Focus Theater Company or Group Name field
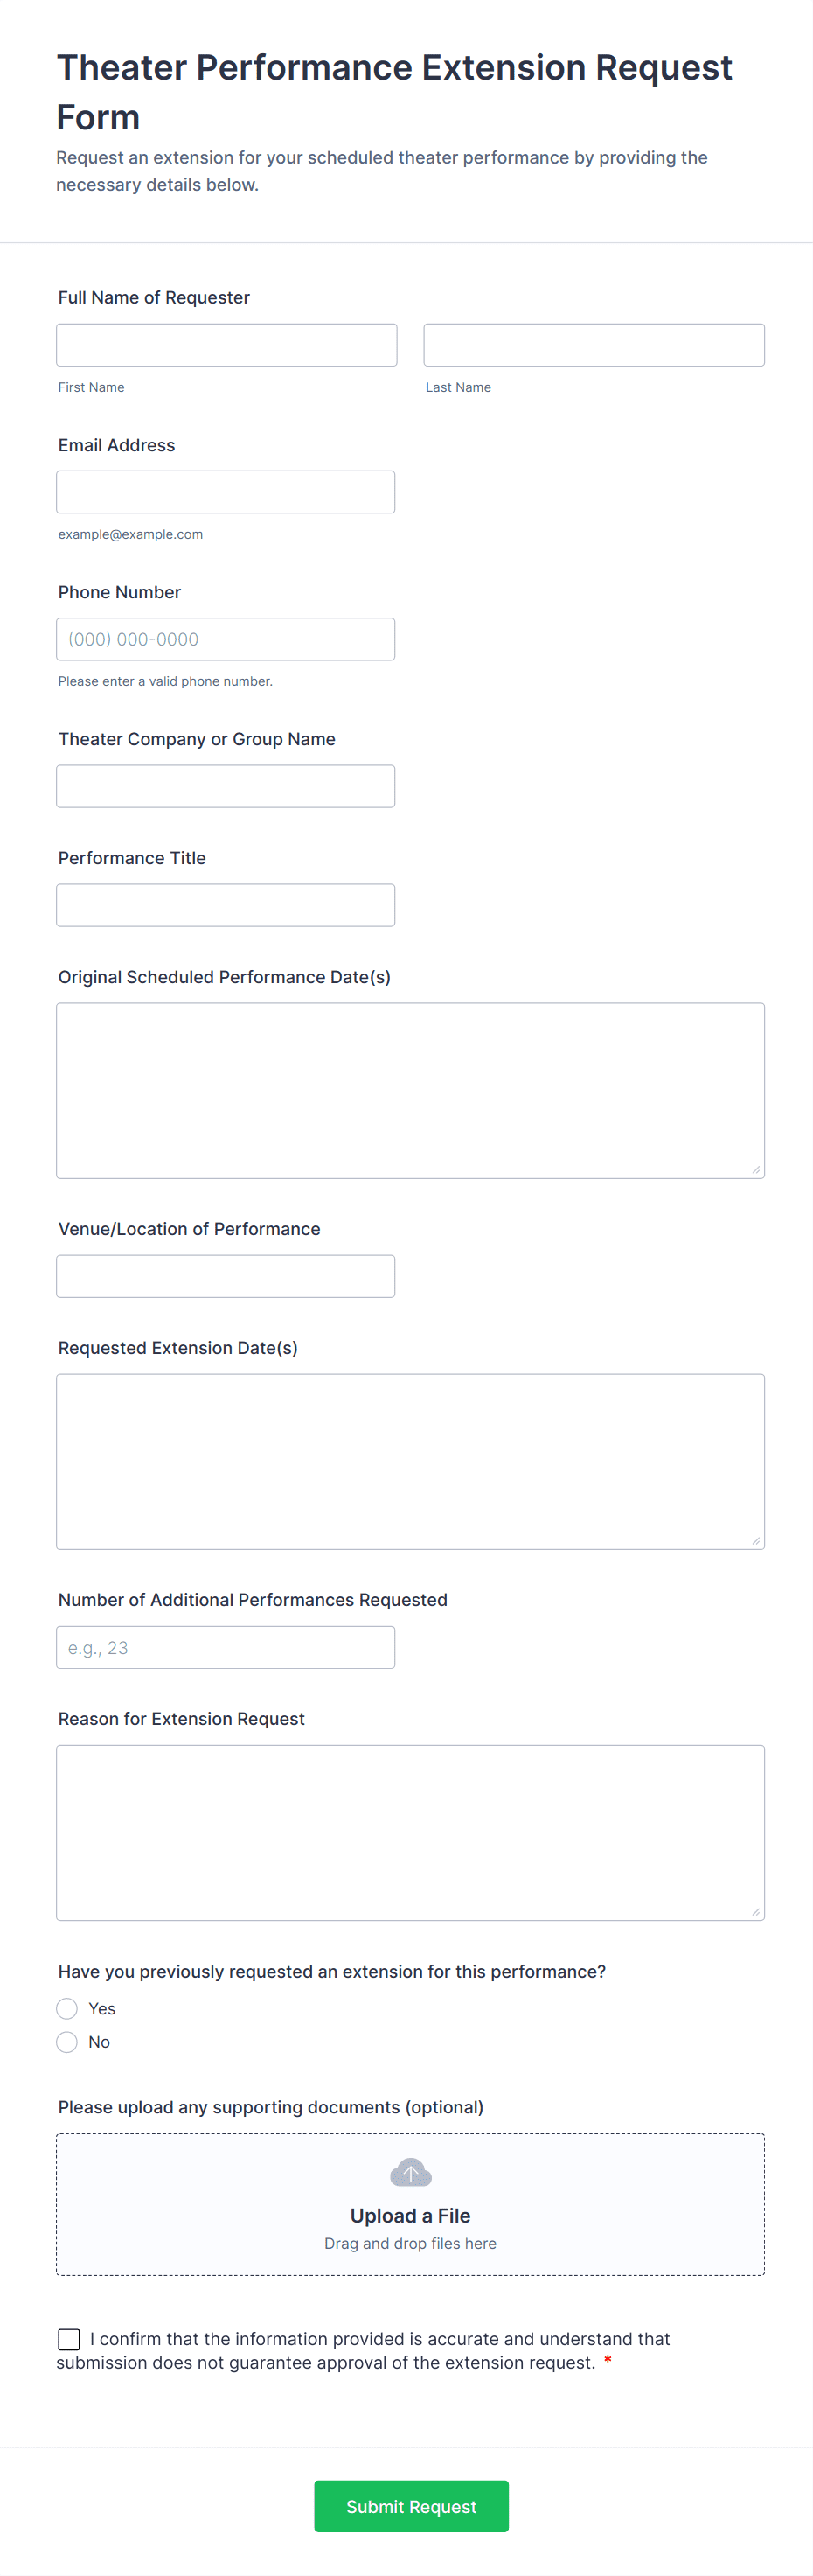This screenshot has width=813, height=2576. 225,786
